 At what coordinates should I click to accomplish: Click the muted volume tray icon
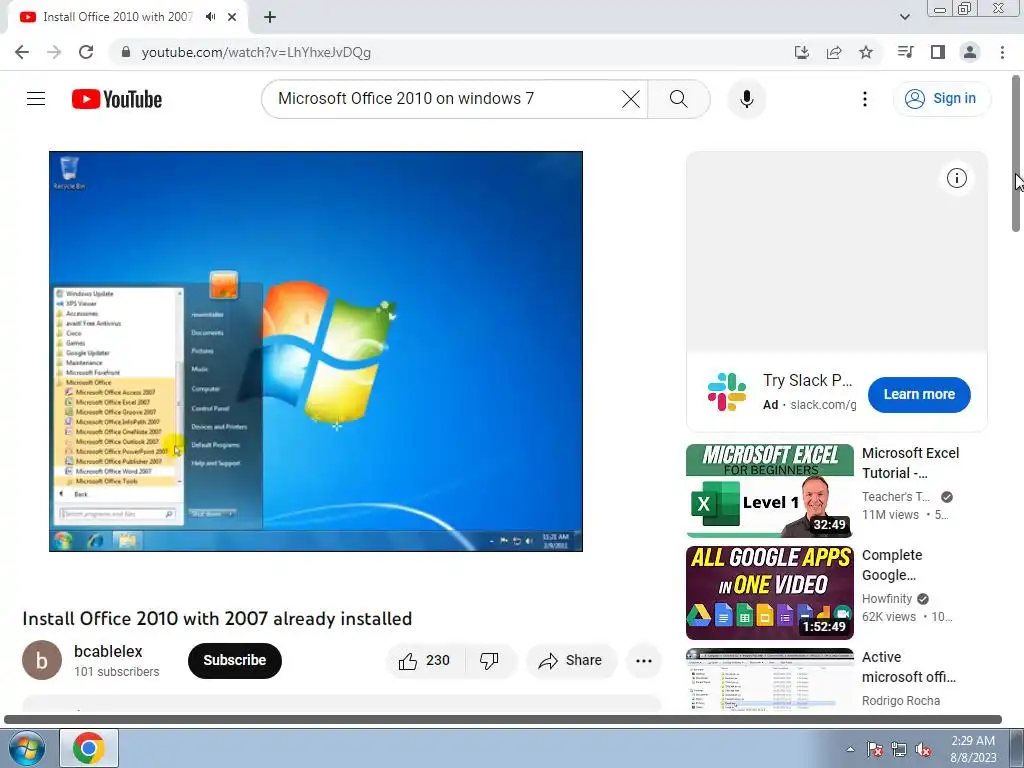pos(923,750)
